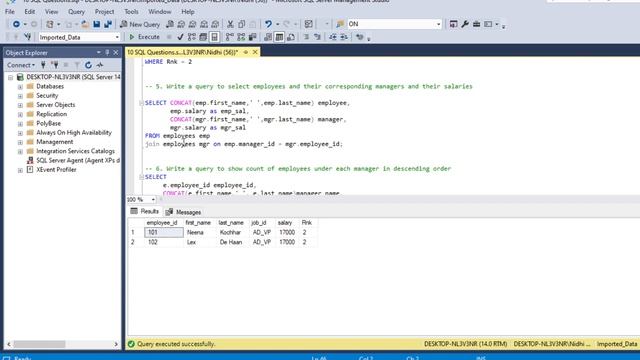Click the Database Engine Query icon
Viewport: 640px width, 360px height.
pyautogui.click(x=170, y=24)
